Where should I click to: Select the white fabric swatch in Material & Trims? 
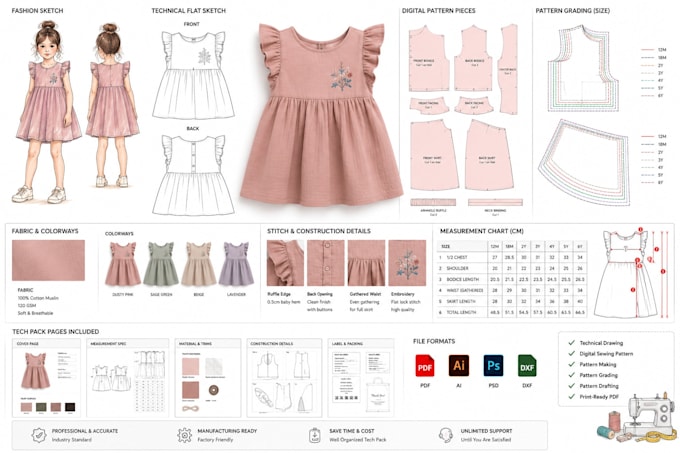pyautogui.click(x=214, y=367)
